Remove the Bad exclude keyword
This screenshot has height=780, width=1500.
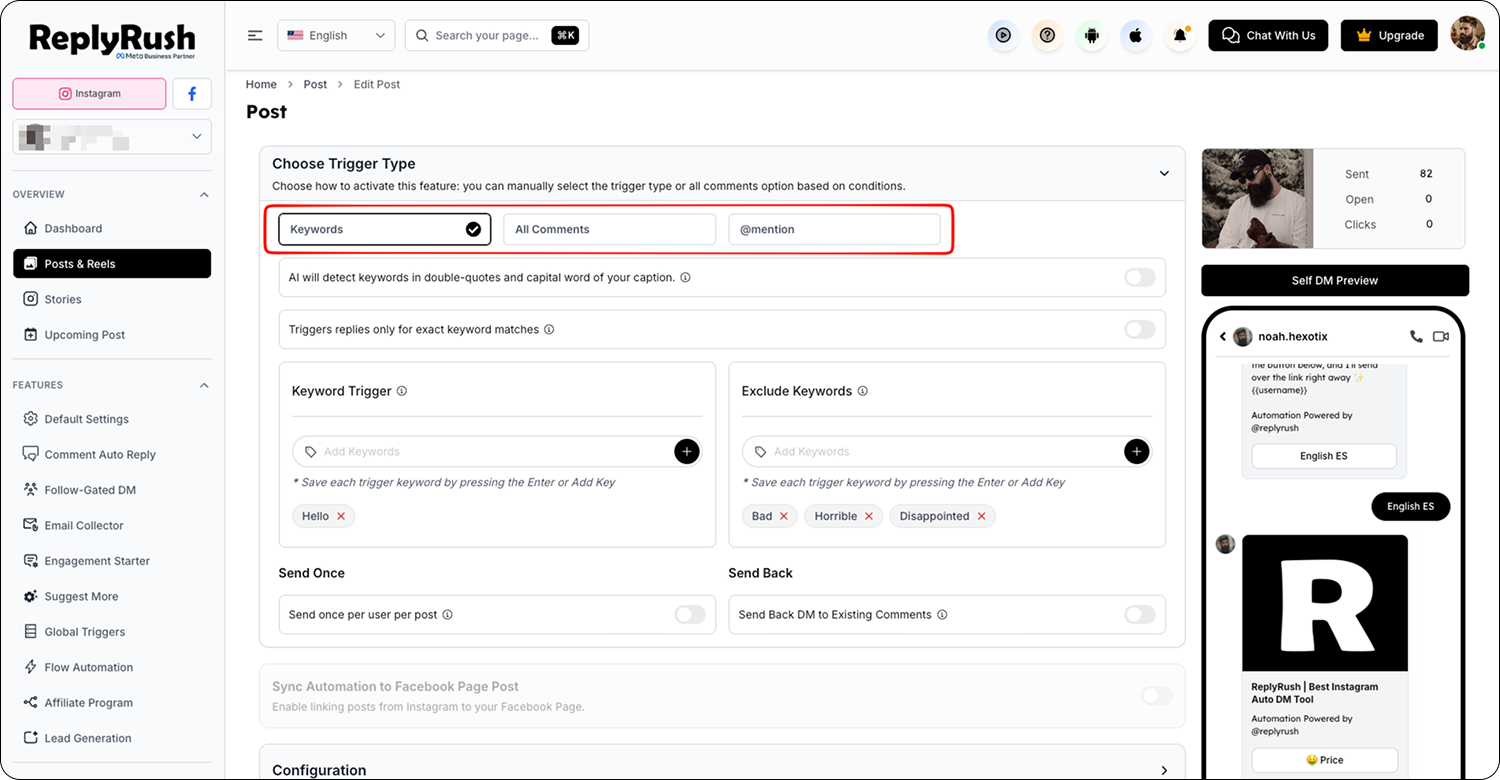(784, 516)
